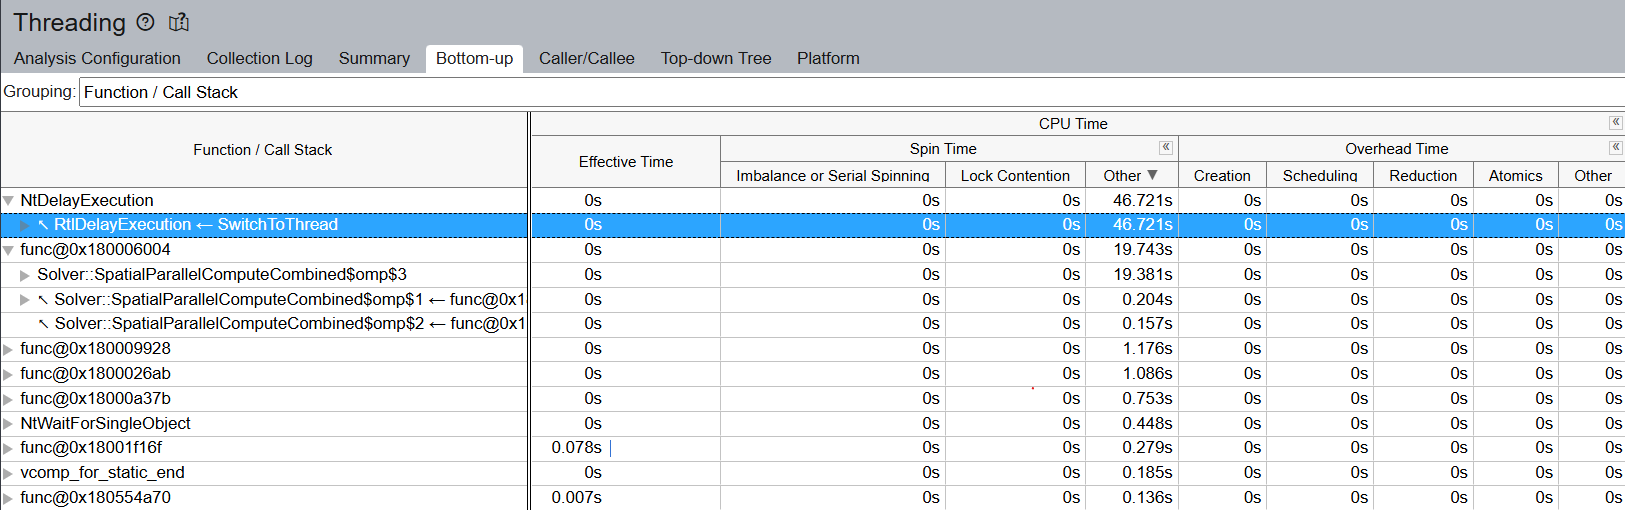Sort by Reduction overhead column header
The image size is (1625, 510).
(1423, 175)
